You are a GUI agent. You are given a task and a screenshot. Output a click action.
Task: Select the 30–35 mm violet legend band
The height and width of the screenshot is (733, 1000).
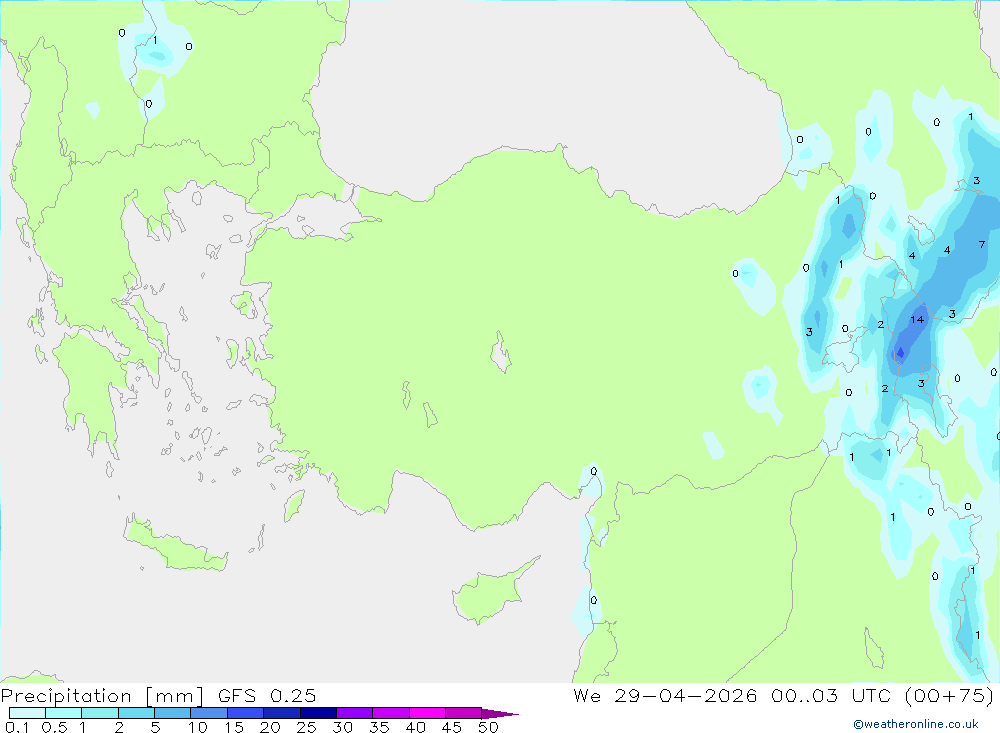pyautogui.click(x=355, y=713)
